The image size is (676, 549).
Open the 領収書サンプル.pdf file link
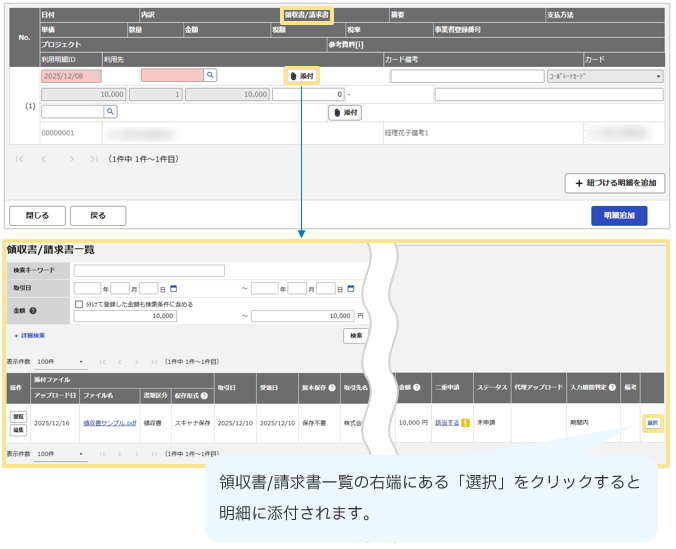click(110, 423)
